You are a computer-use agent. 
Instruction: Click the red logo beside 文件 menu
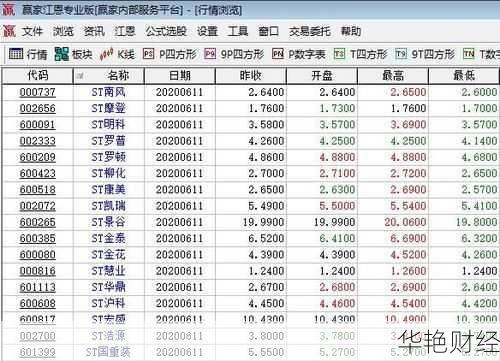(x=9, y=31)
